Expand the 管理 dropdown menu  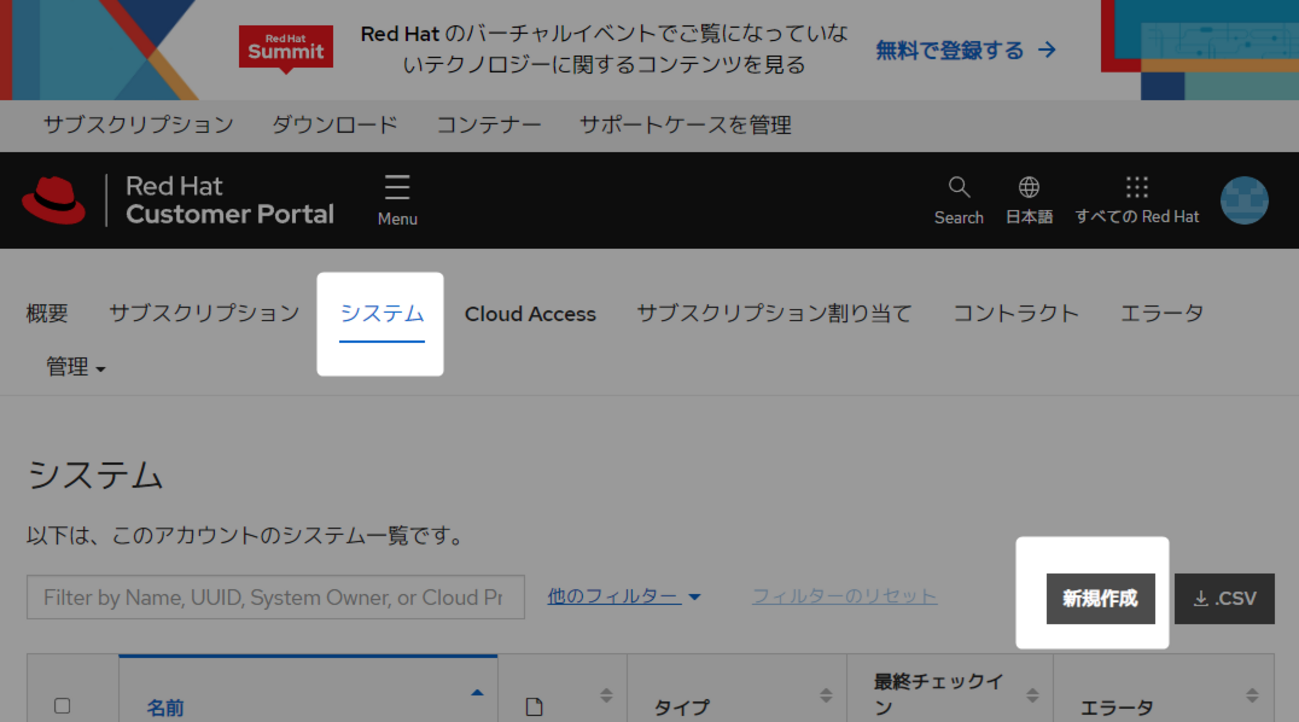pyautogui.click(x=75, y=367)
